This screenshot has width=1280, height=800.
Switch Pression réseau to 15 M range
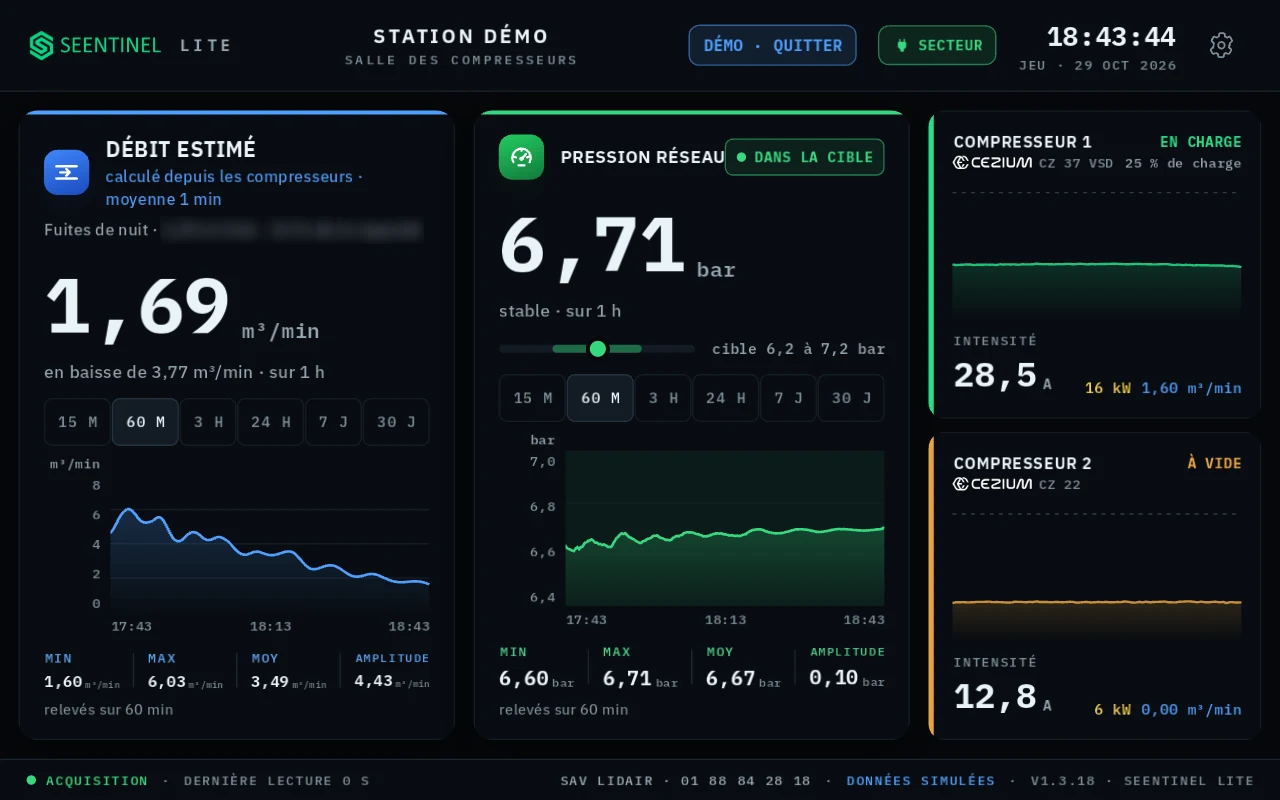tap(533, 398)
